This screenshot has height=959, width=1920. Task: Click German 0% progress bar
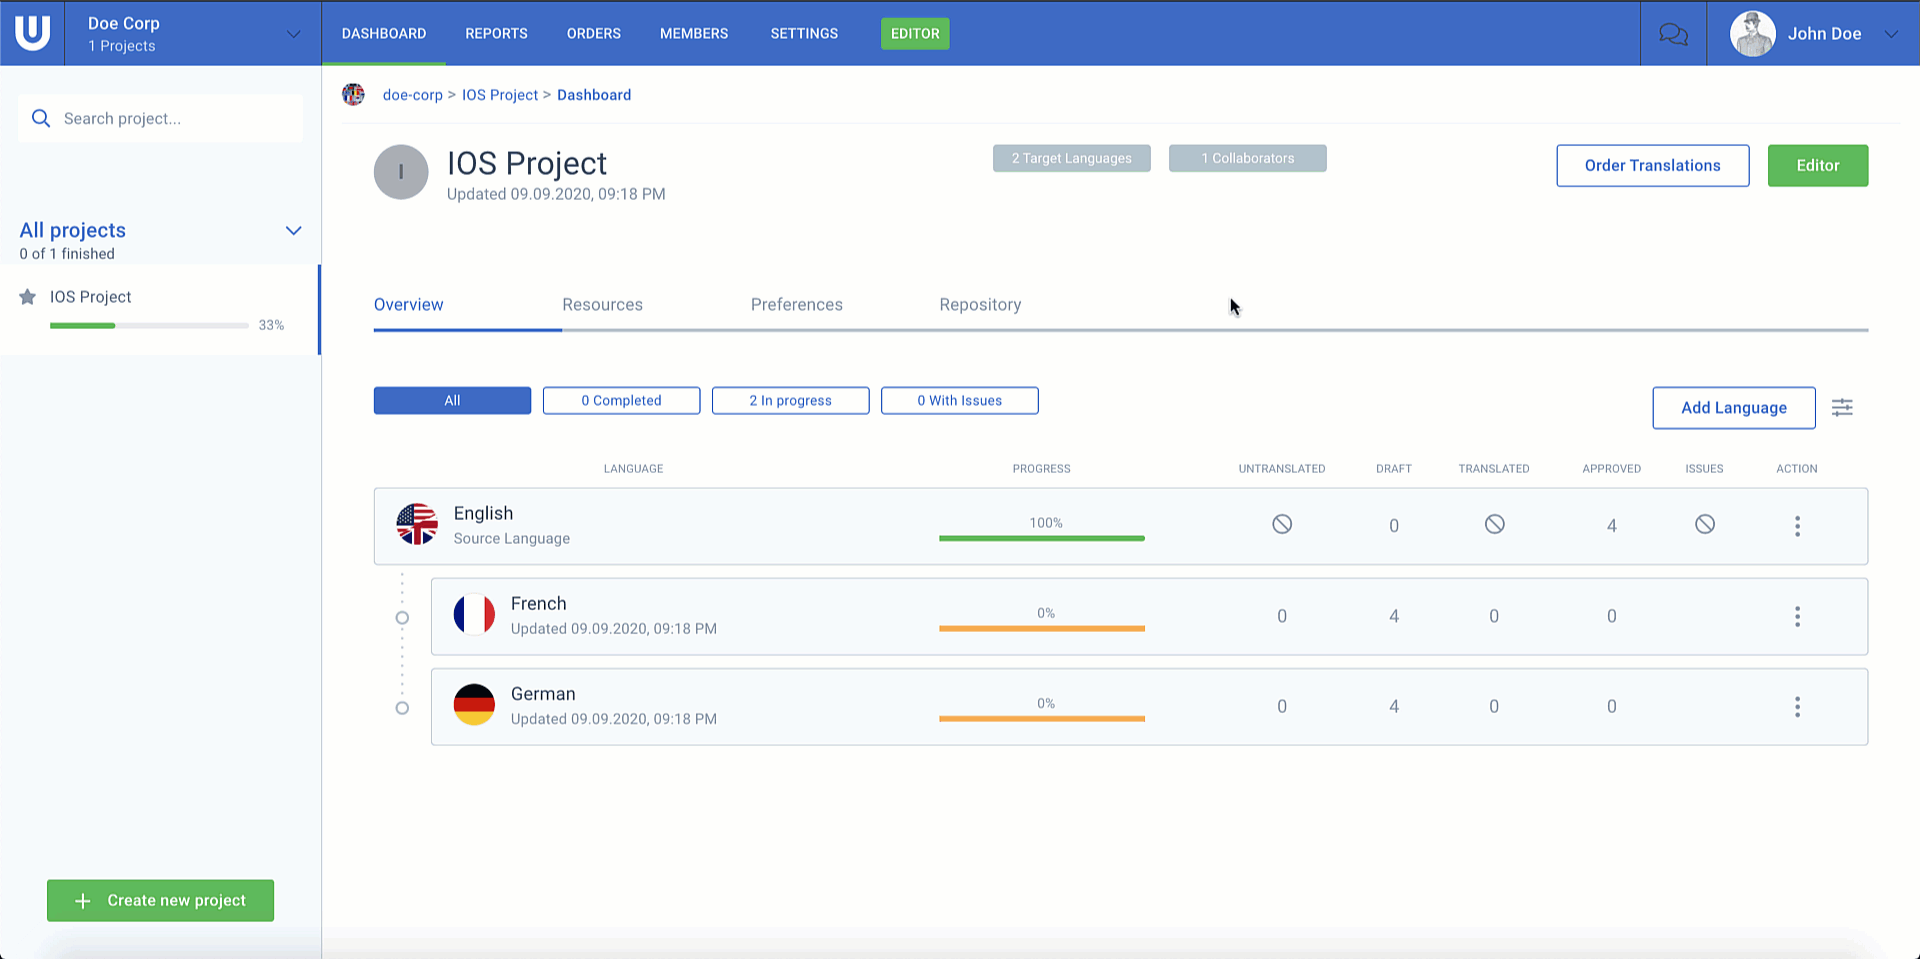click(x=1041, y=718)
